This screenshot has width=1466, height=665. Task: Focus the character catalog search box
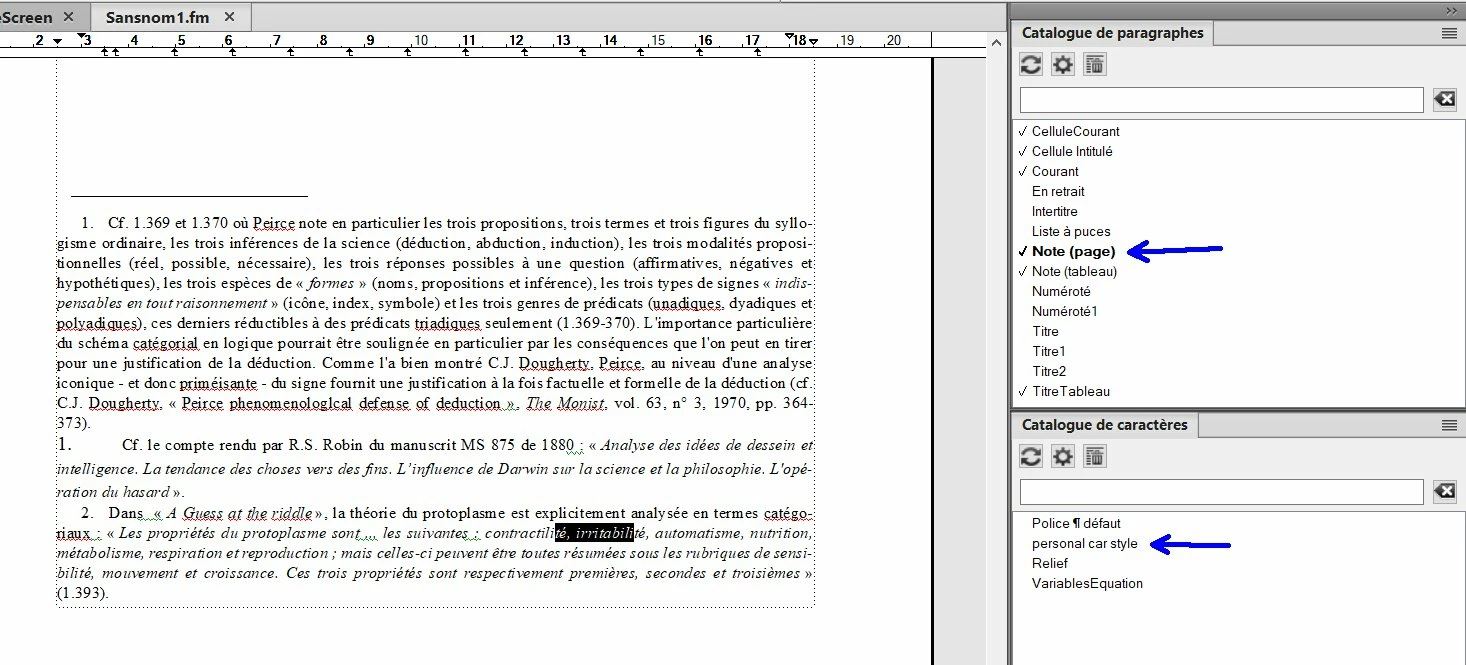pyautogui.click(x=1221, y=491)
